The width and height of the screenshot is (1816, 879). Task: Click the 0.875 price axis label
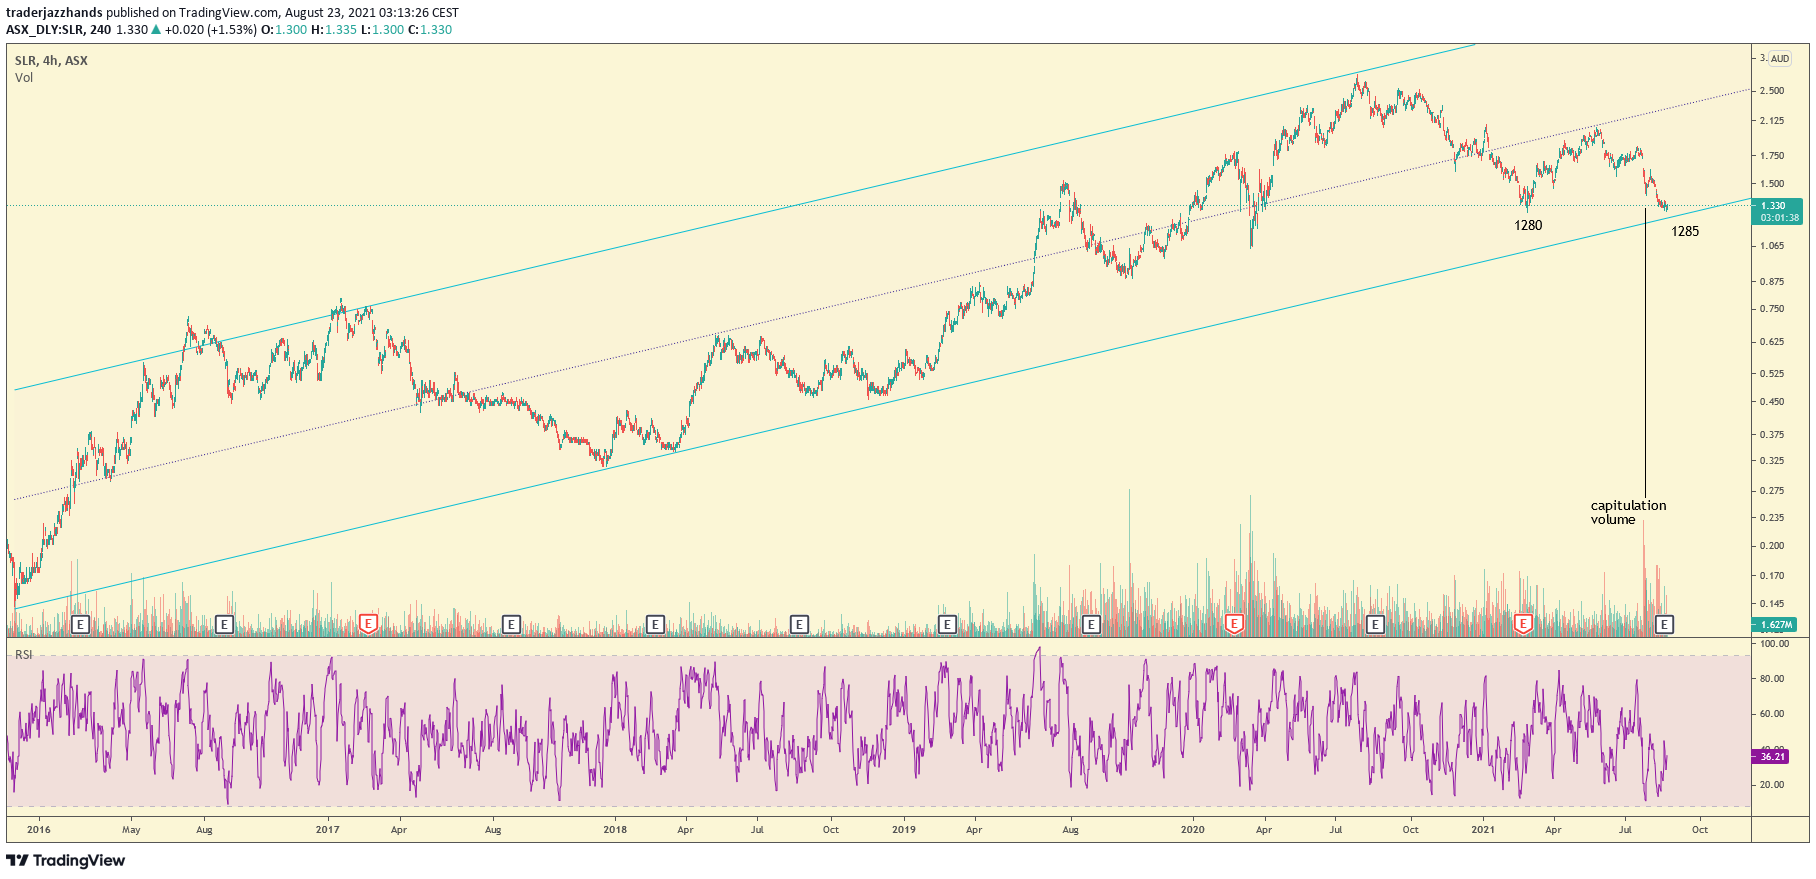coord(1773,282)
